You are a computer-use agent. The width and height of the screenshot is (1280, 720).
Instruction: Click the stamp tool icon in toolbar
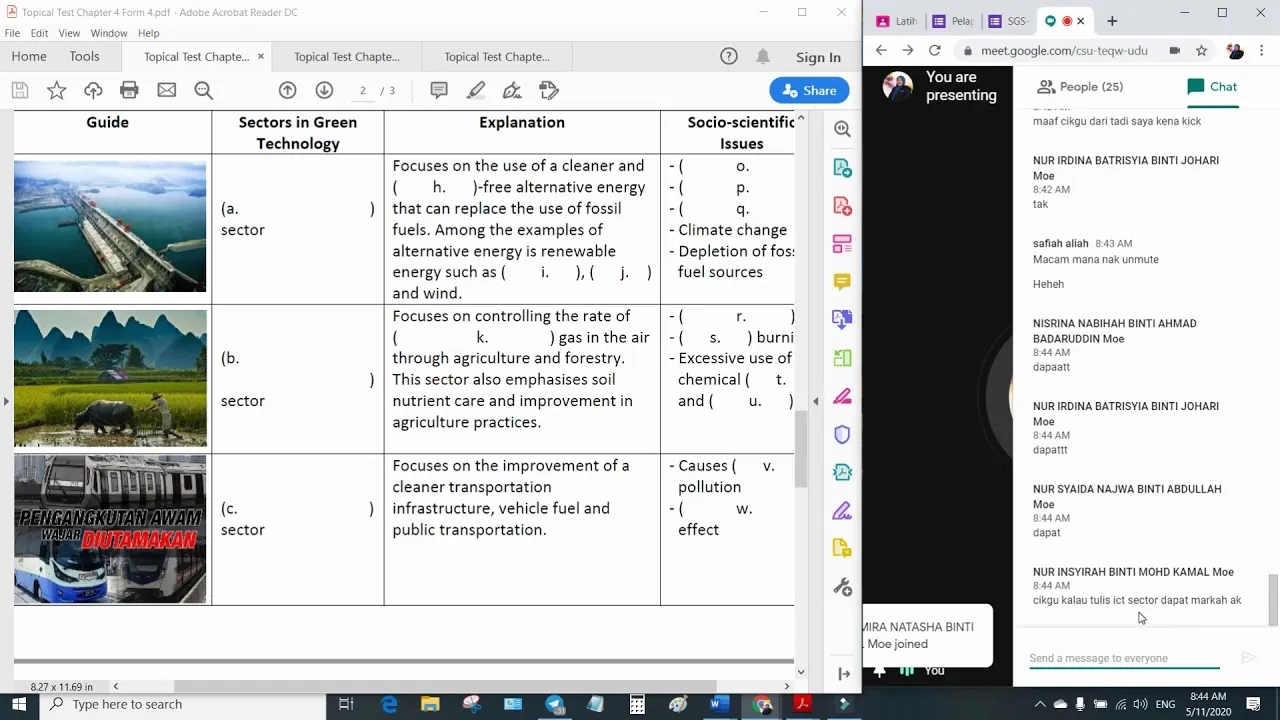(549, 90)
